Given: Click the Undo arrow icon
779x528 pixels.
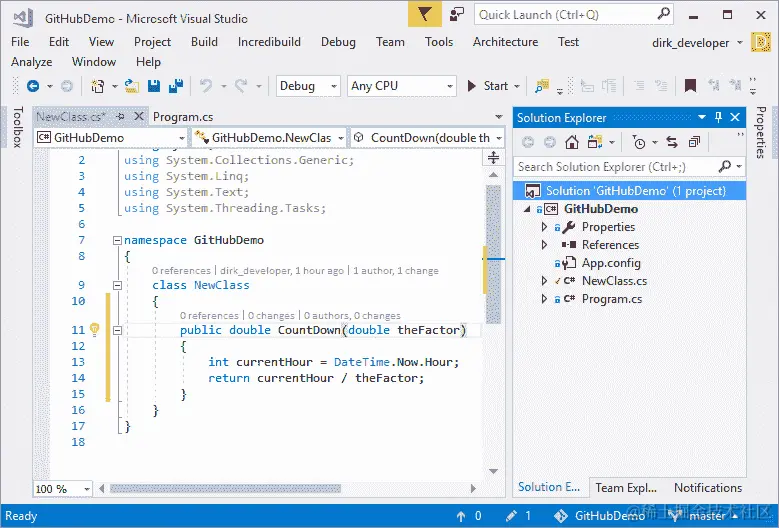Looking at the screenshot, I should pos(206,86).
